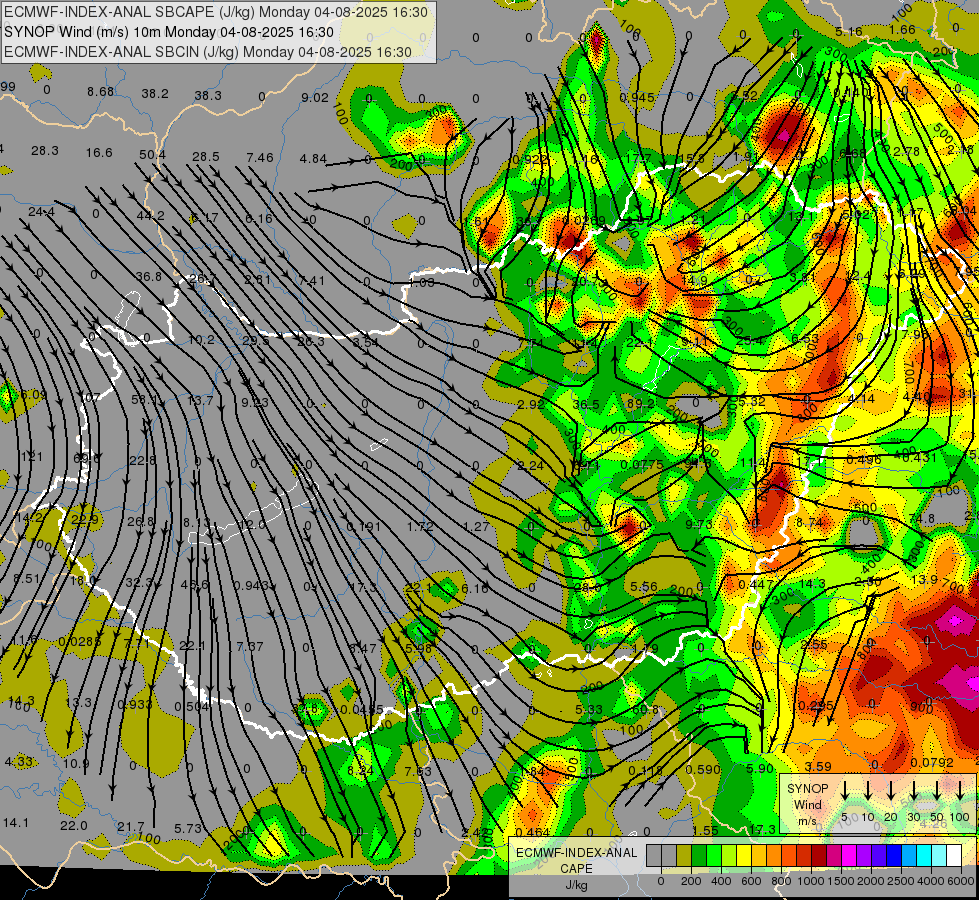This screenshot has width=979, height=900.
Task: Click the 4.84 value on map
Action: tap(313, 159)
